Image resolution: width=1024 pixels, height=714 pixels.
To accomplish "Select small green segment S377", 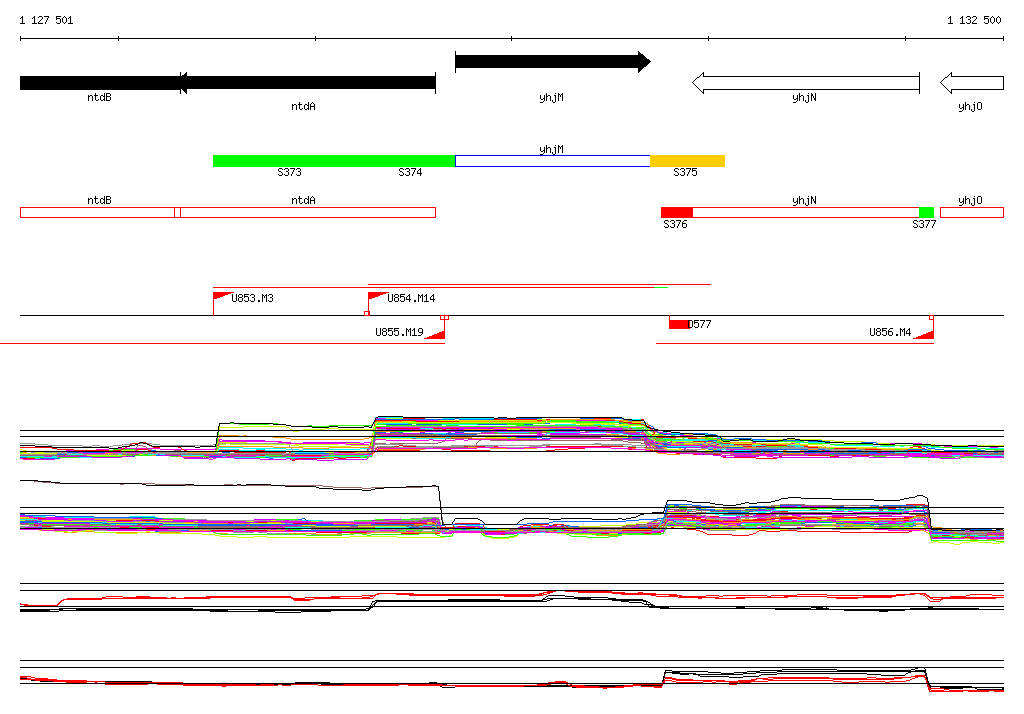I will (x=926, y=212).
